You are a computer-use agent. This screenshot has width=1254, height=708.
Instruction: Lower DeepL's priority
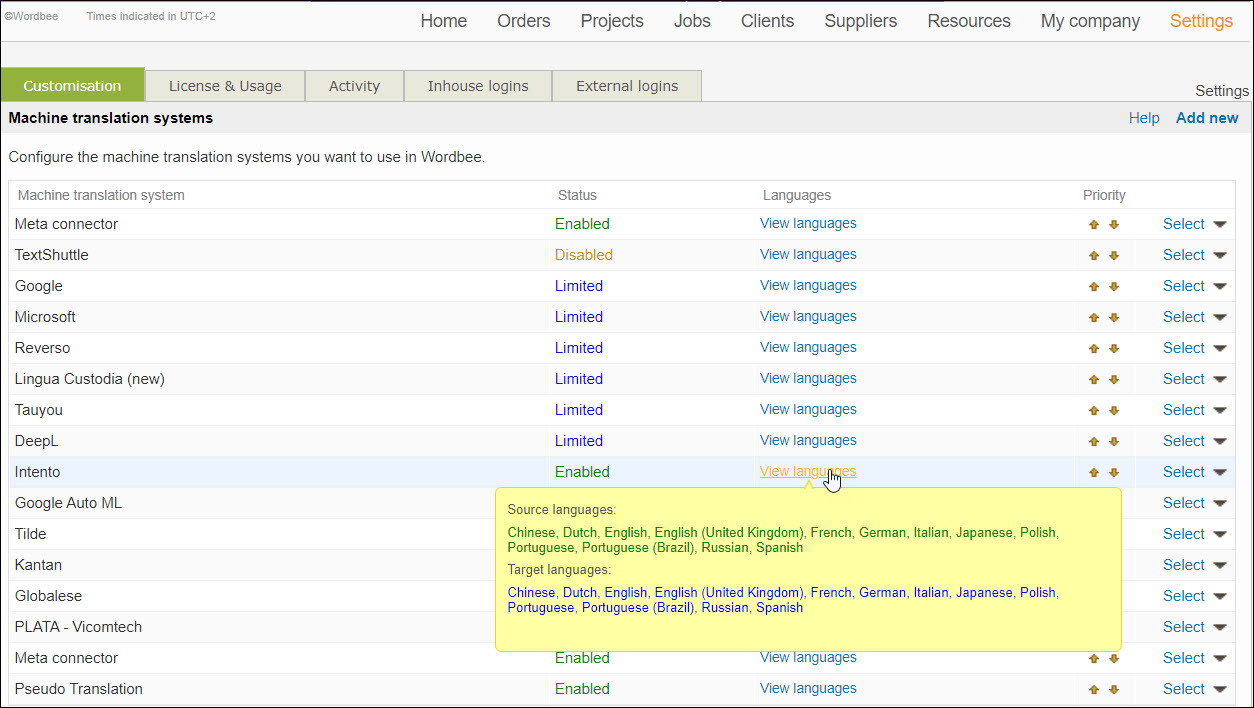[x=1113, y=441]
